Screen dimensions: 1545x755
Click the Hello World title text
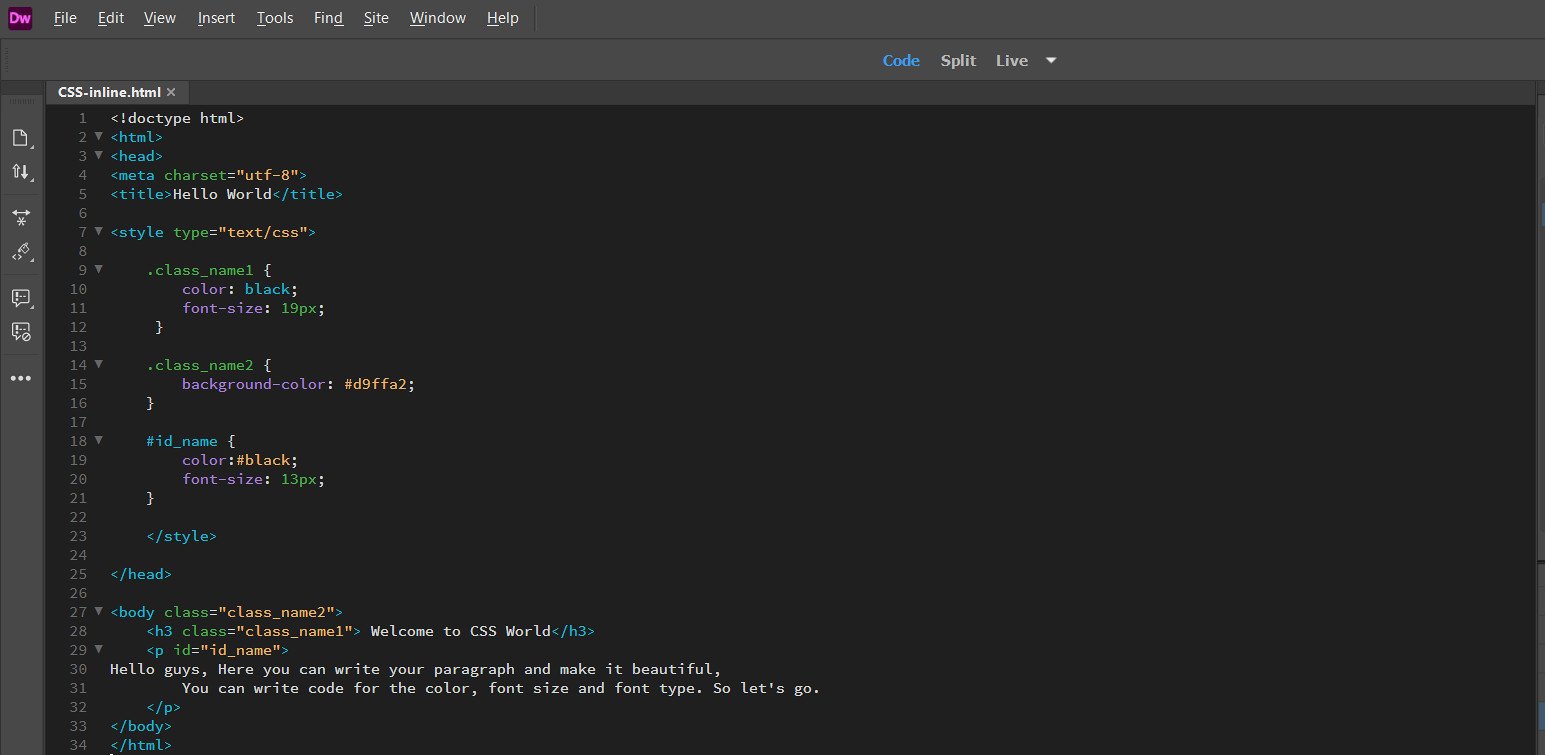click(222, 194)
